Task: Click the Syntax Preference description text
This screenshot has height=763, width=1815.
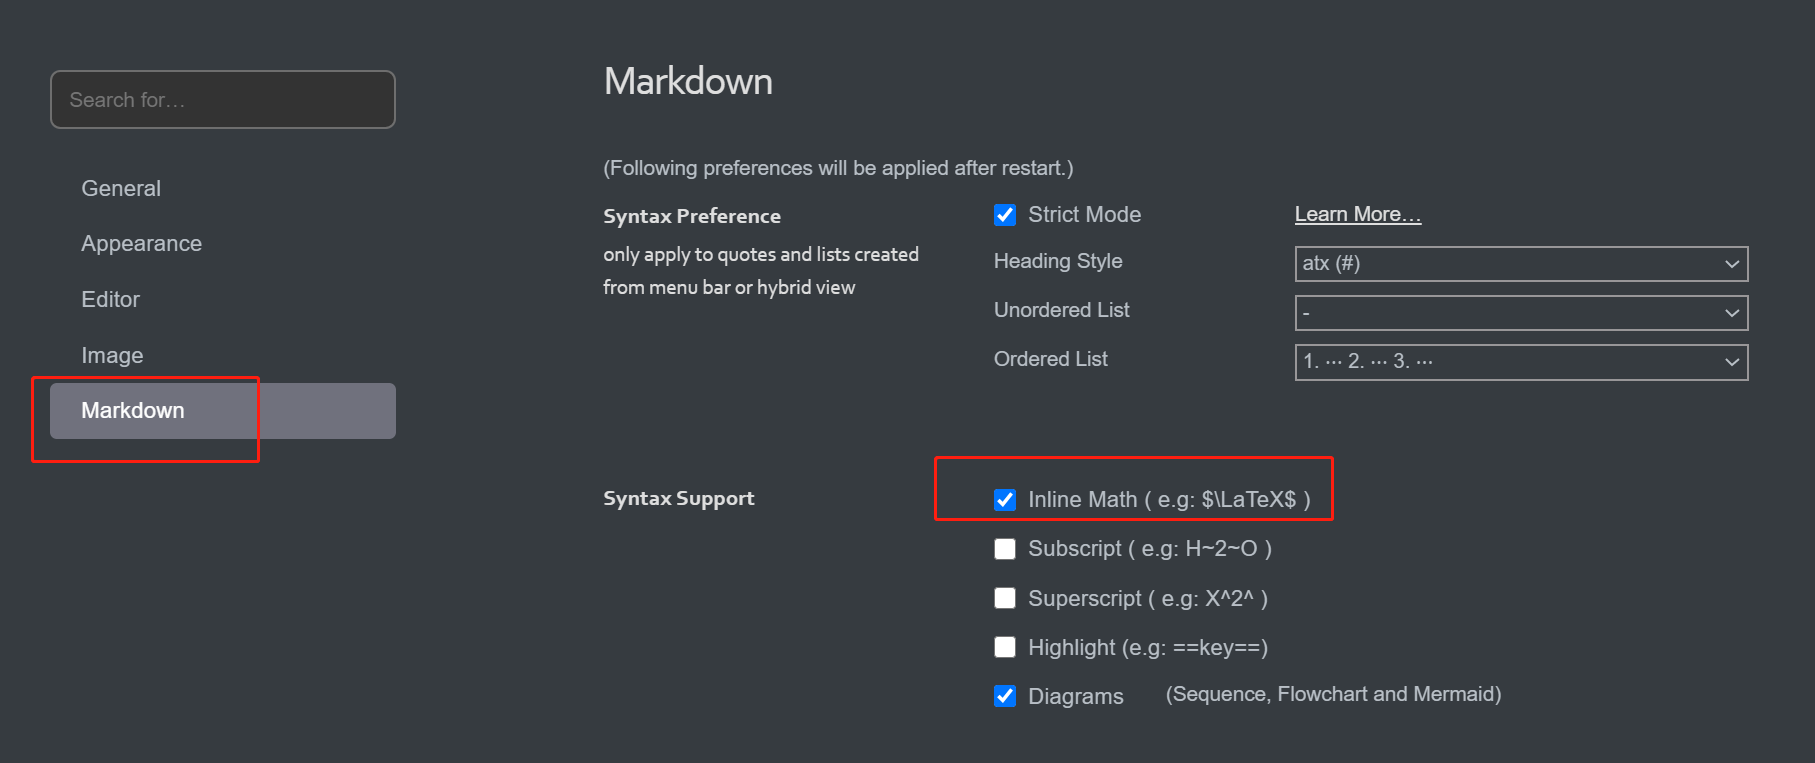Action: pos(760,270)
